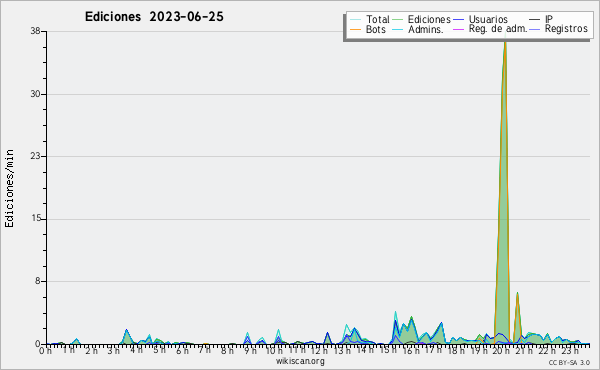Click the tall bot edits peak at 20 h

pos(504,191)
